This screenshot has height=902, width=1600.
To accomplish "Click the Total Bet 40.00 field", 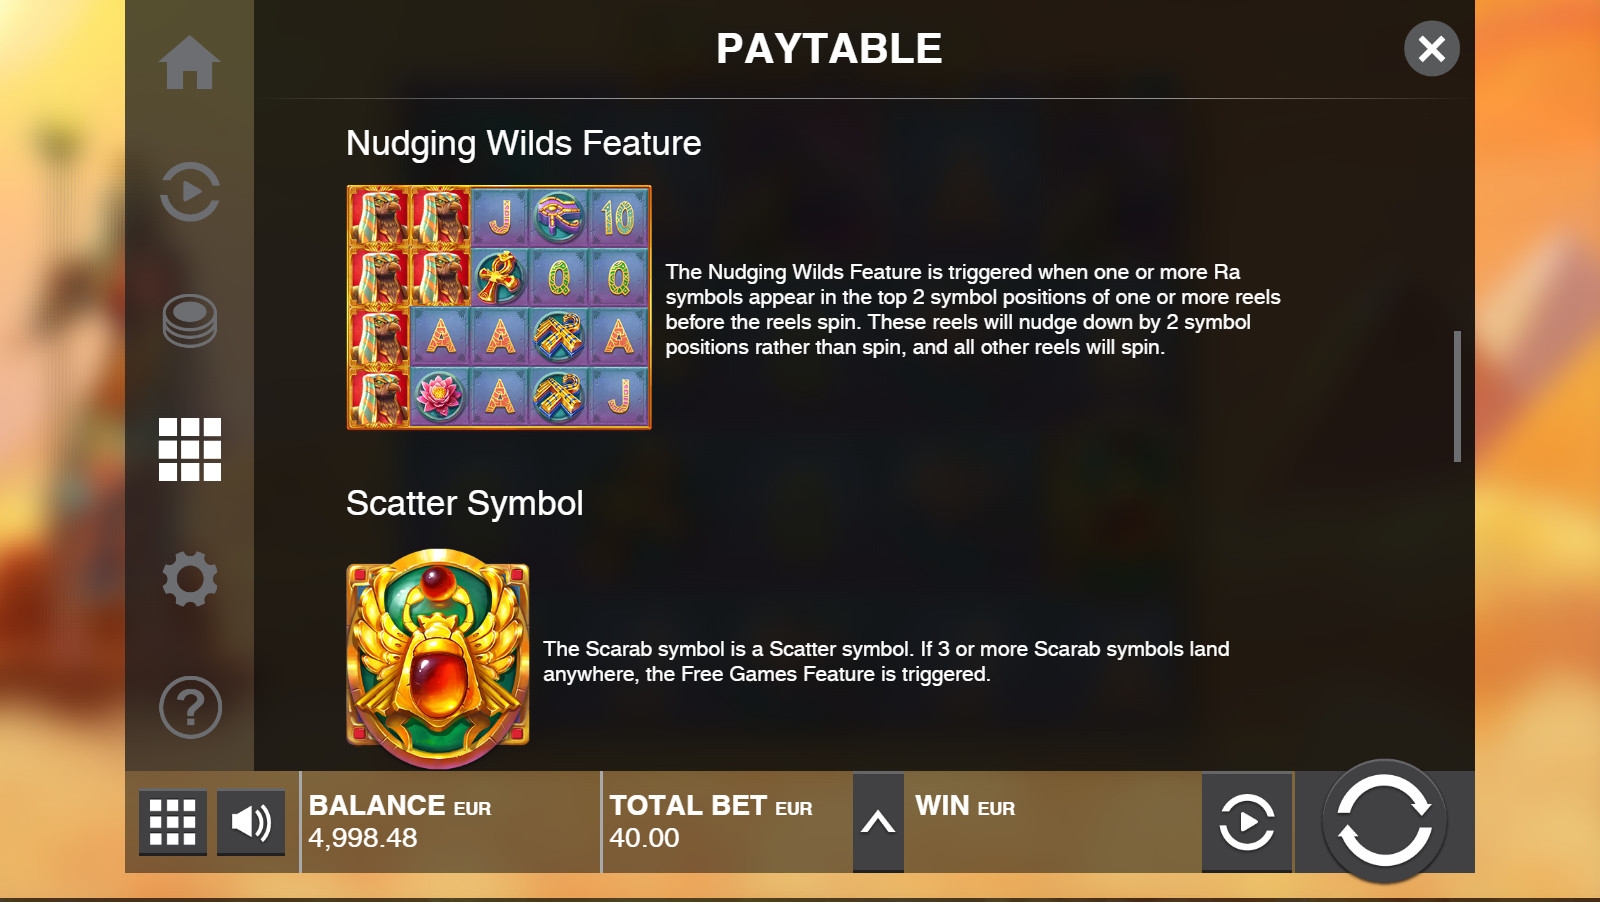I will (727, 822).
